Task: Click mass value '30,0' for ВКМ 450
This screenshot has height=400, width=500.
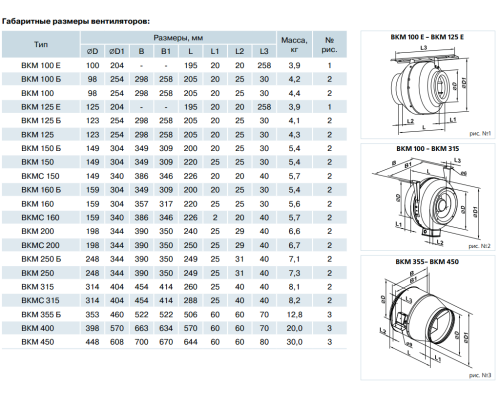Action: coord(294,342)
